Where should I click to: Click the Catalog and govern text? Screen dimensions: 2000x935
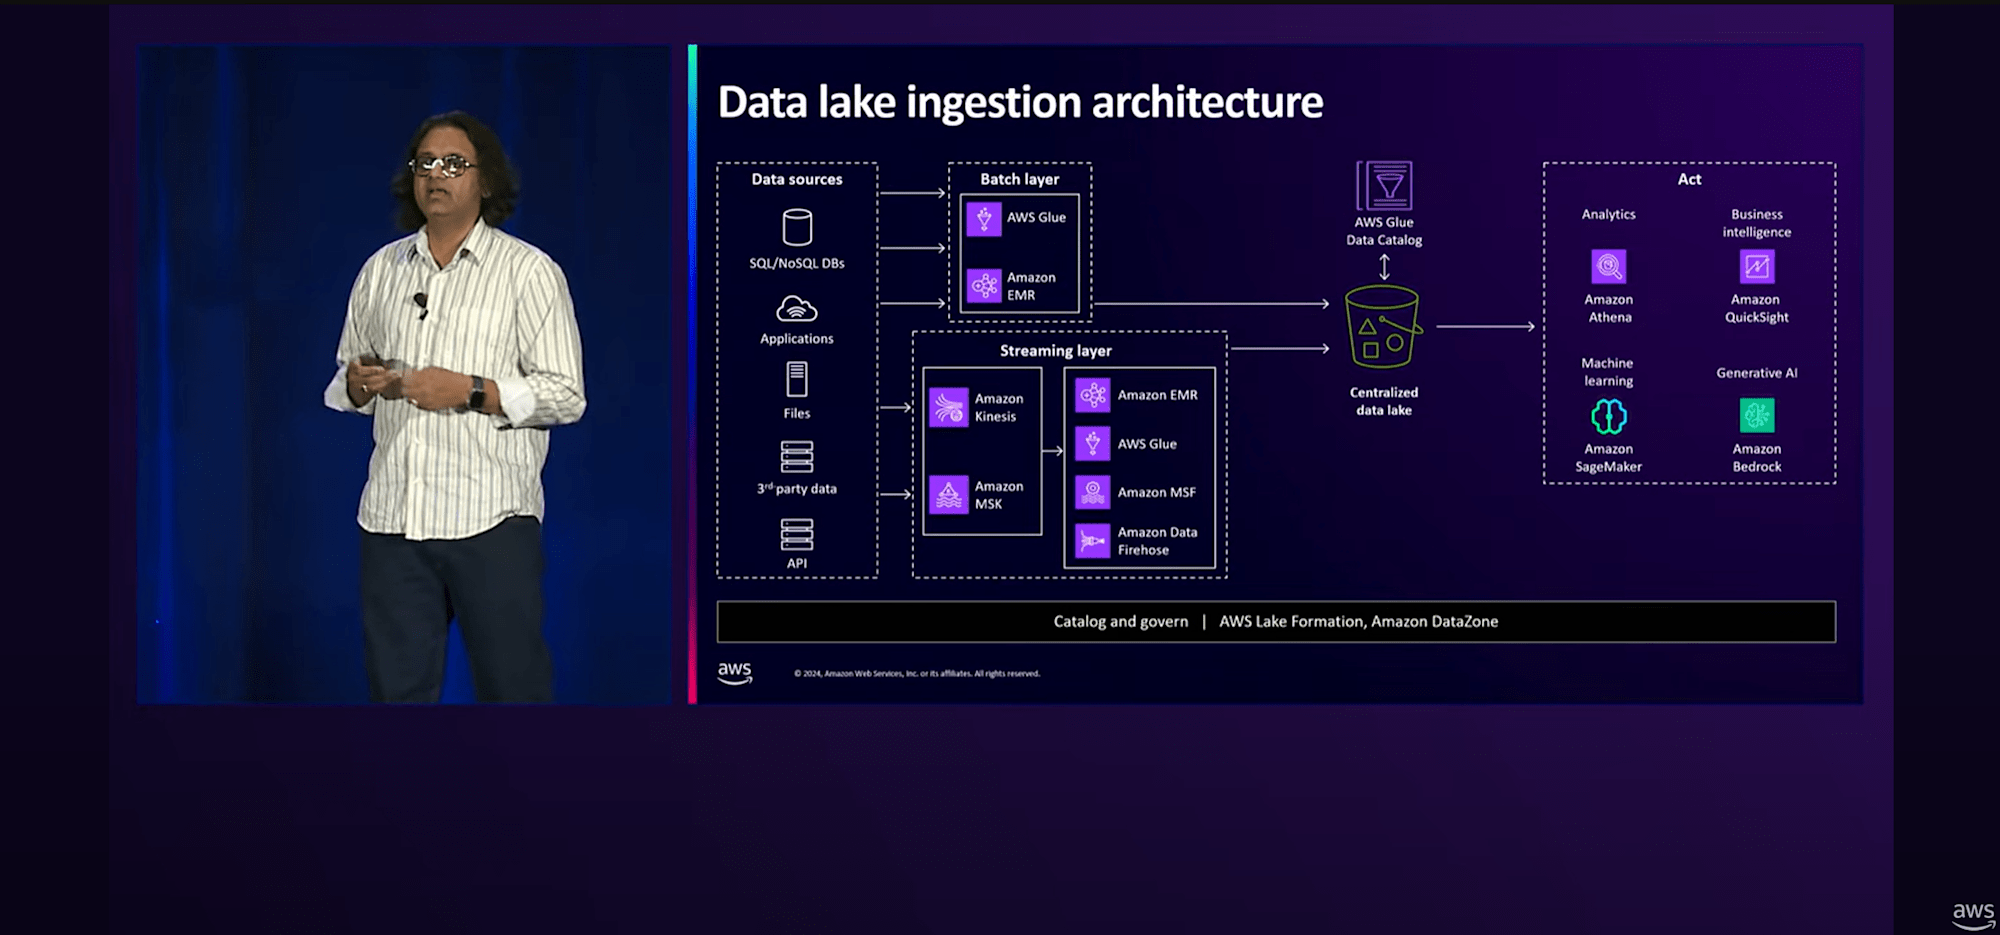[x=1121, y=621]
